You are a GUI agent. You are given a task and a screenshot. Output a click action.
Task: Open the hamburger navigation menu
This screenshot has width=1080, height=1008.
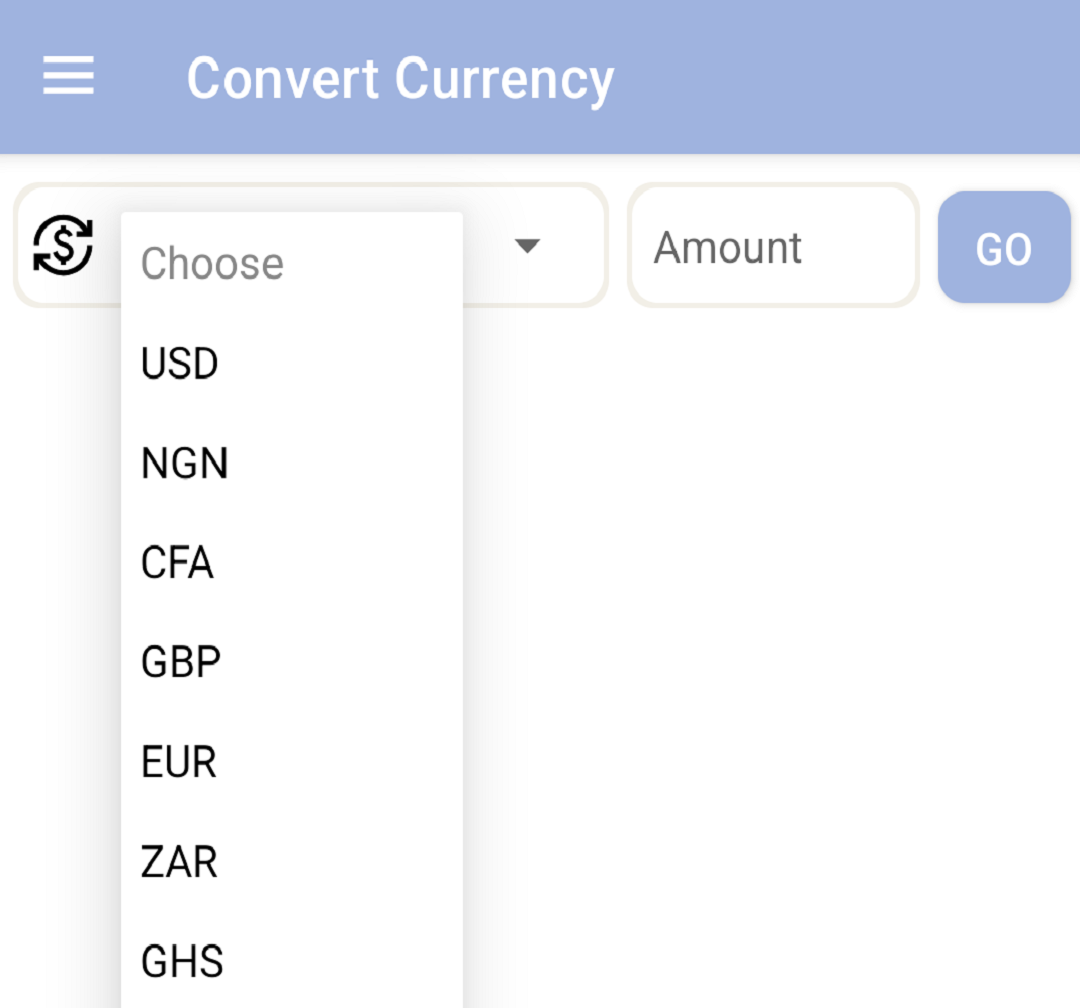tap(68, 77)
